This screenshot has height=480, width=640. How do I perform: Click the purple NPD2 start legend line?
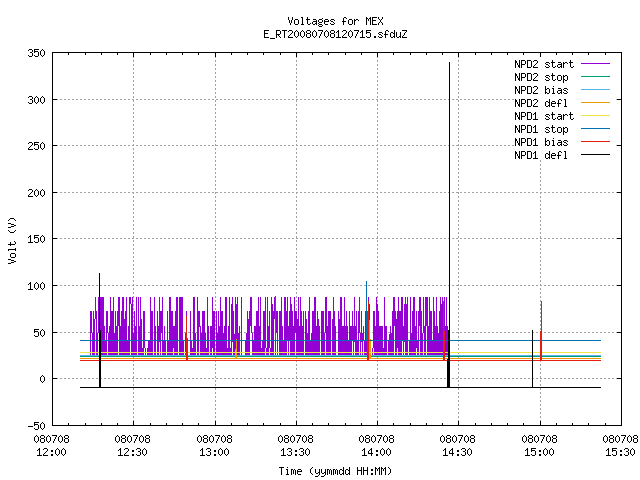(596, 64)
